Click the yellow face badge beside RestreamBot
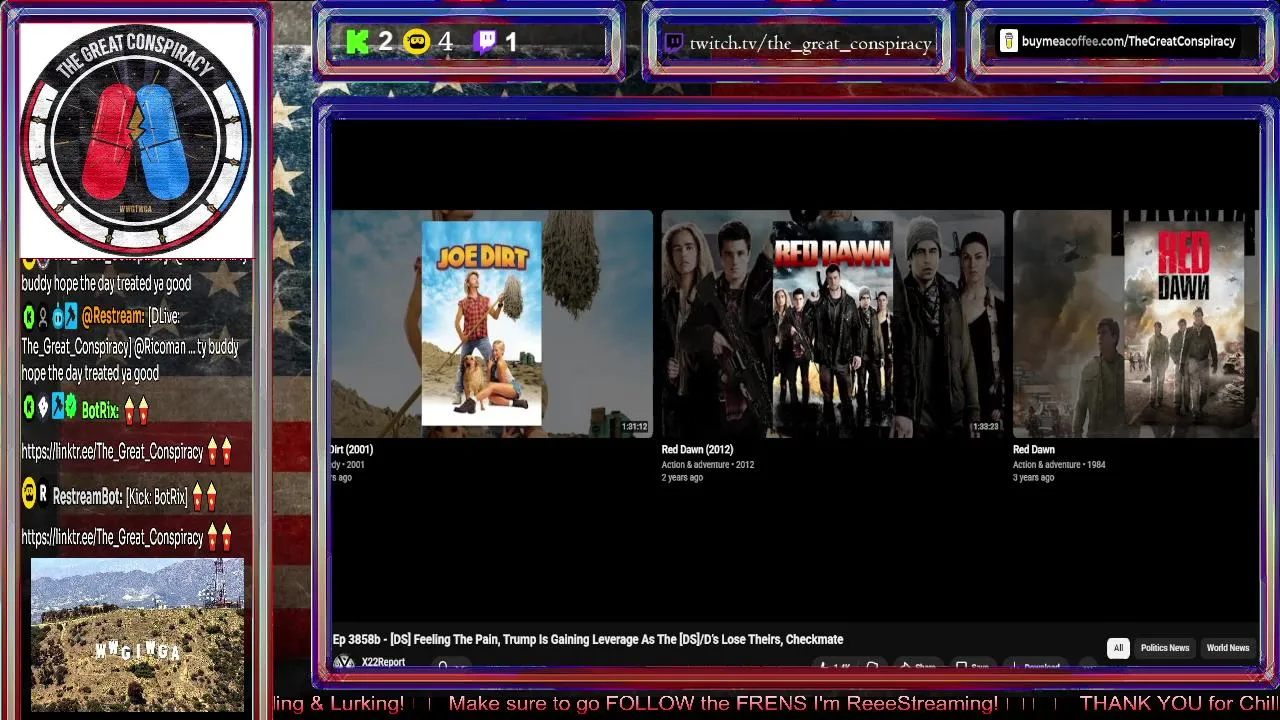 click(29, 494)
